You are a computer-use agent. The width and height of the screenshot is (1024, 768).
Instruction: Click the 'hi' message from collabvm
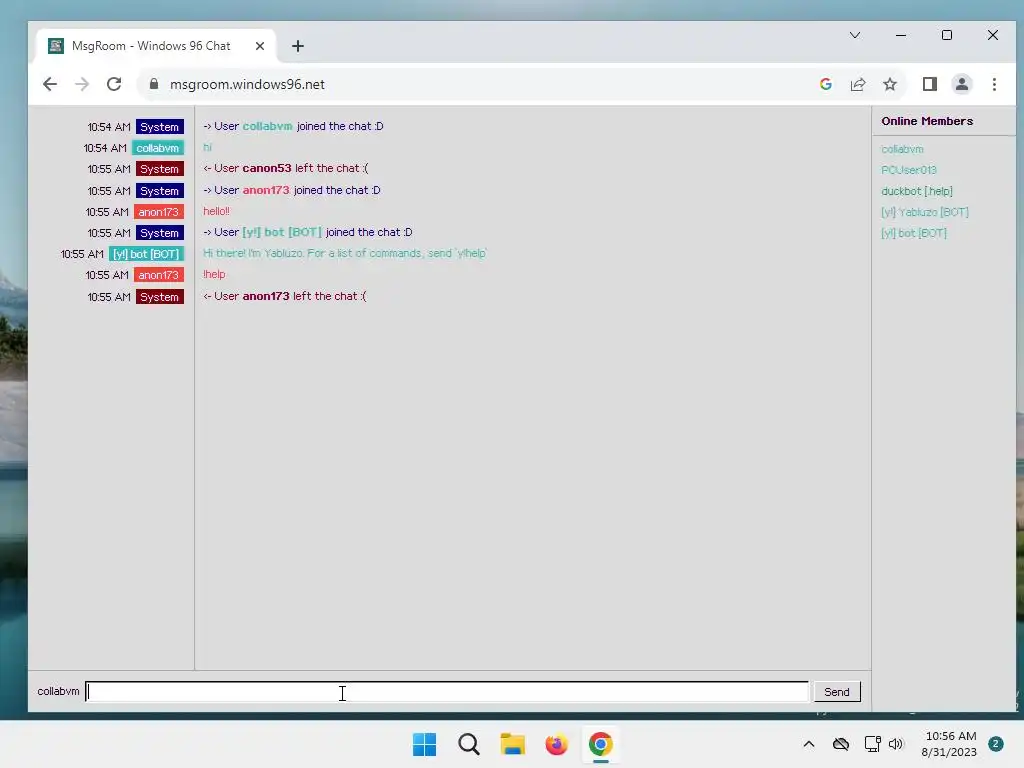[207, 148]
